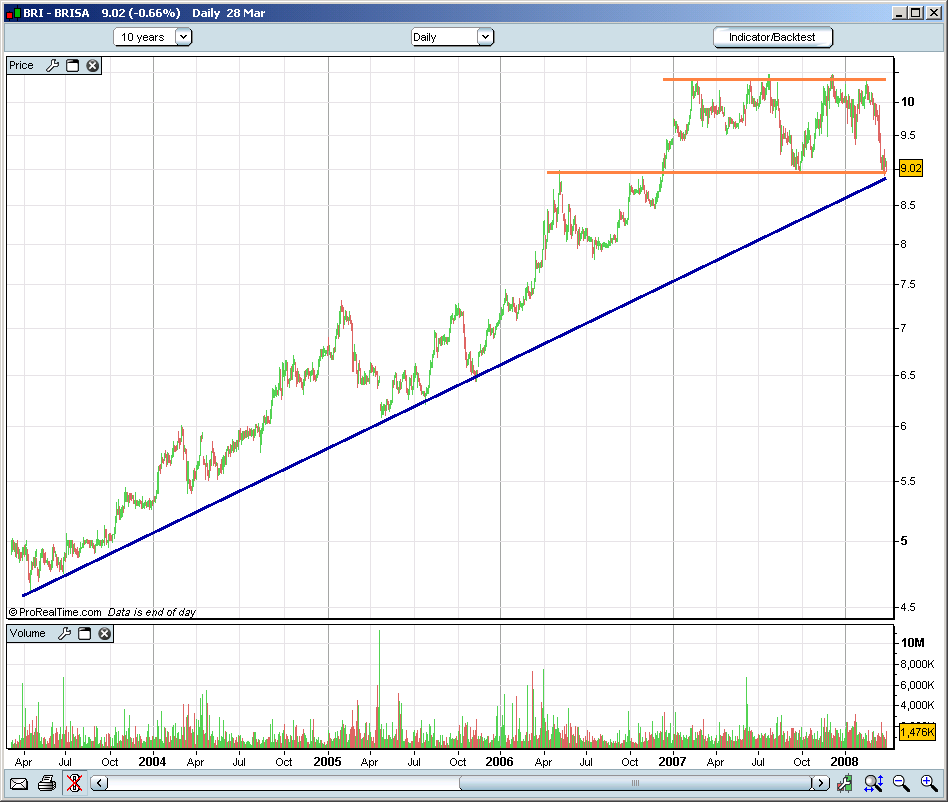
Task: Click the Volume panel label
Action: [x=27, y=633]
